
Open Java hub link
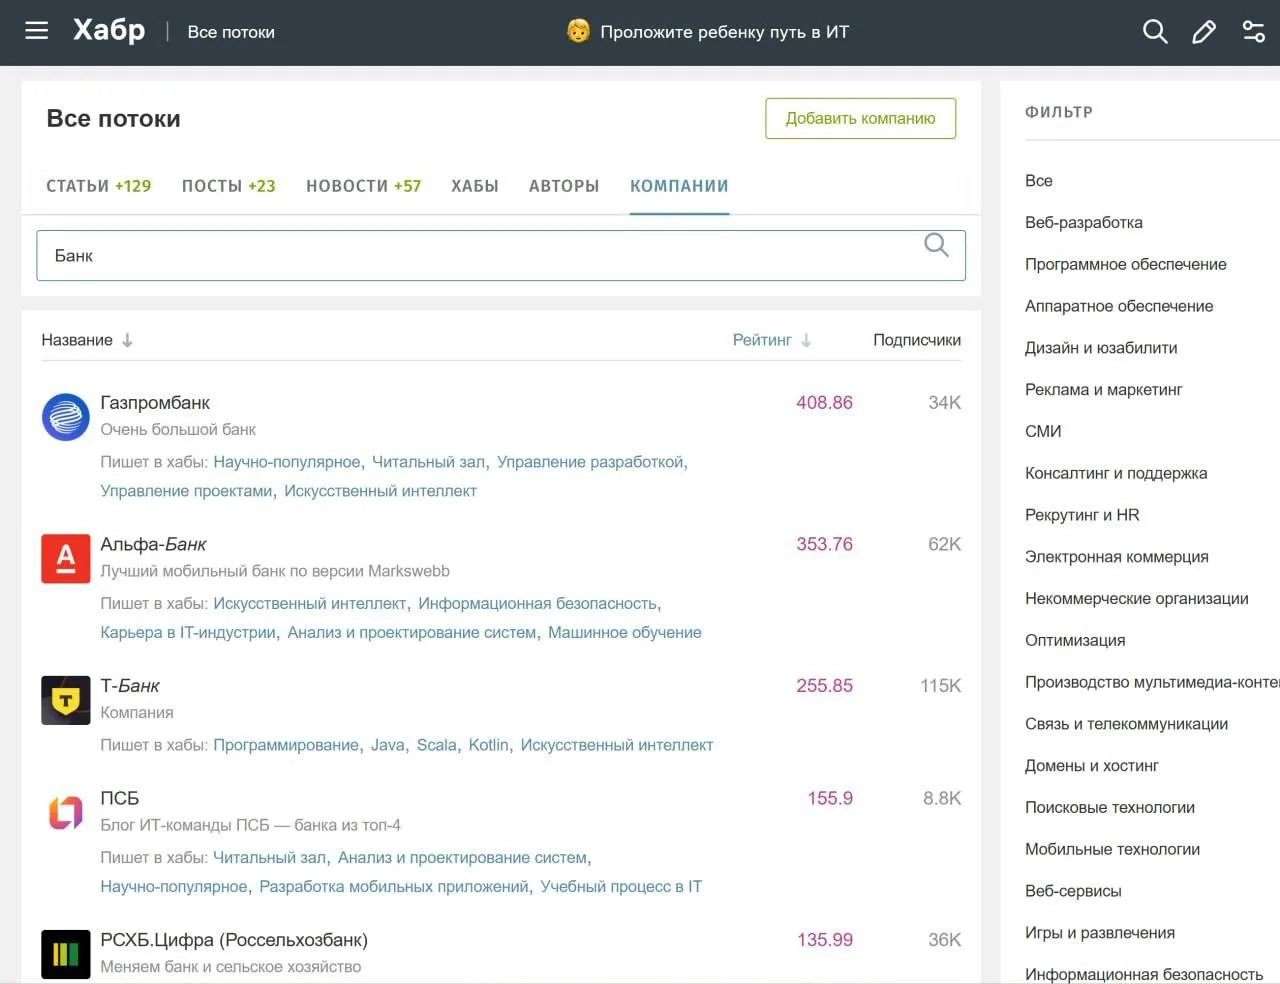coord(388,745)
